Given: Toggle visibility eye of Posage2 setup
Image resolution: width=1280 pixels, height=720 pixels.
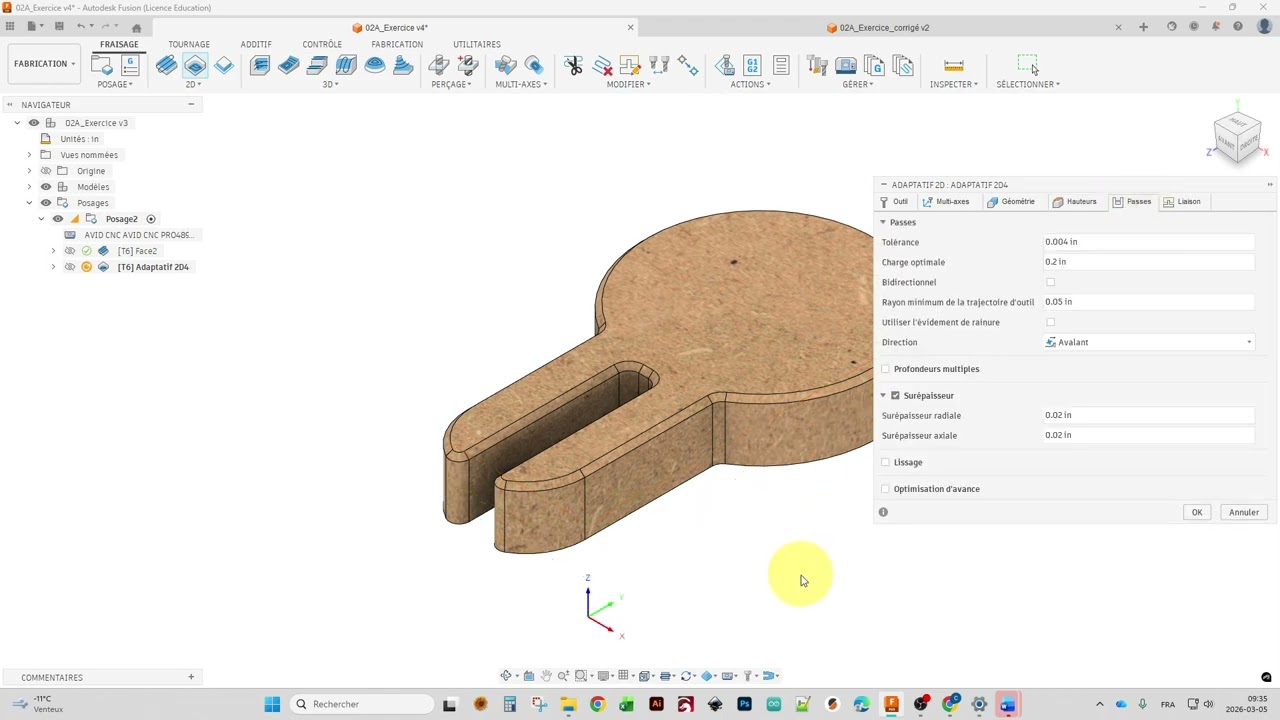Looking at the screenshot, I should coord(57,219).
